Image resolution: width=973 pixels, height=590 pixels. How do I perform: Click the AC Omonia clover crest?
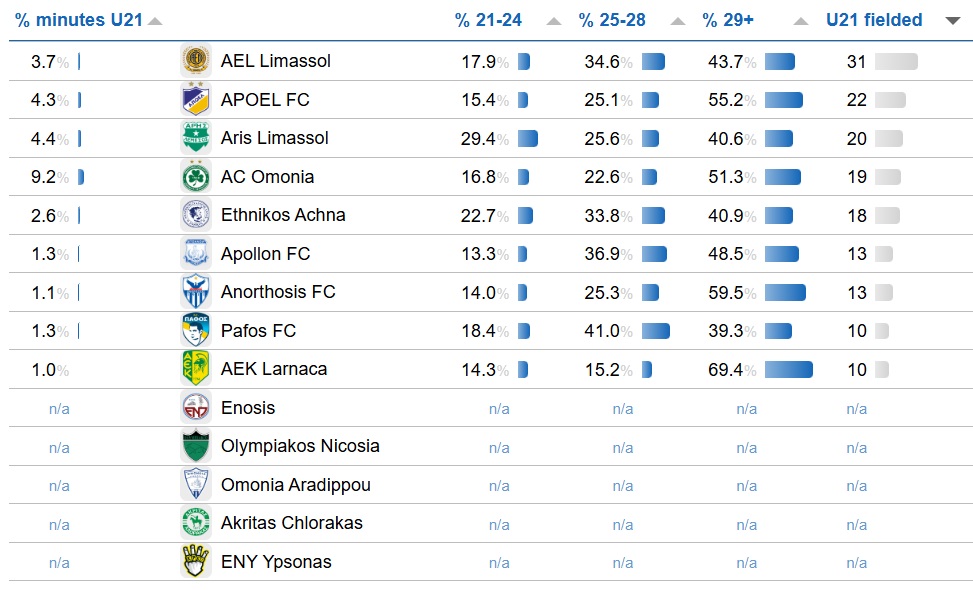pyautogui.click(x=196, y=177)
